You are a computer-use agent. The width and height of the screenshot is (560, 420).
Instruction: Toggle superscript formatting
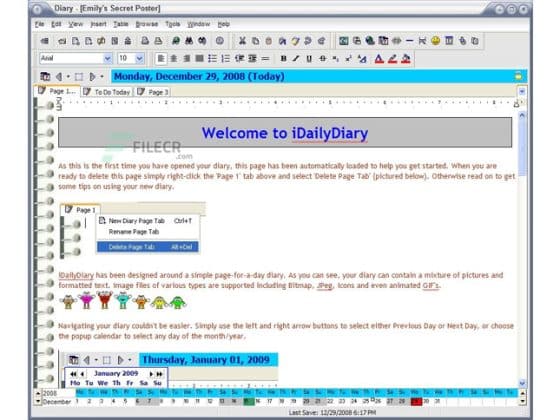(x=348, y=59)
